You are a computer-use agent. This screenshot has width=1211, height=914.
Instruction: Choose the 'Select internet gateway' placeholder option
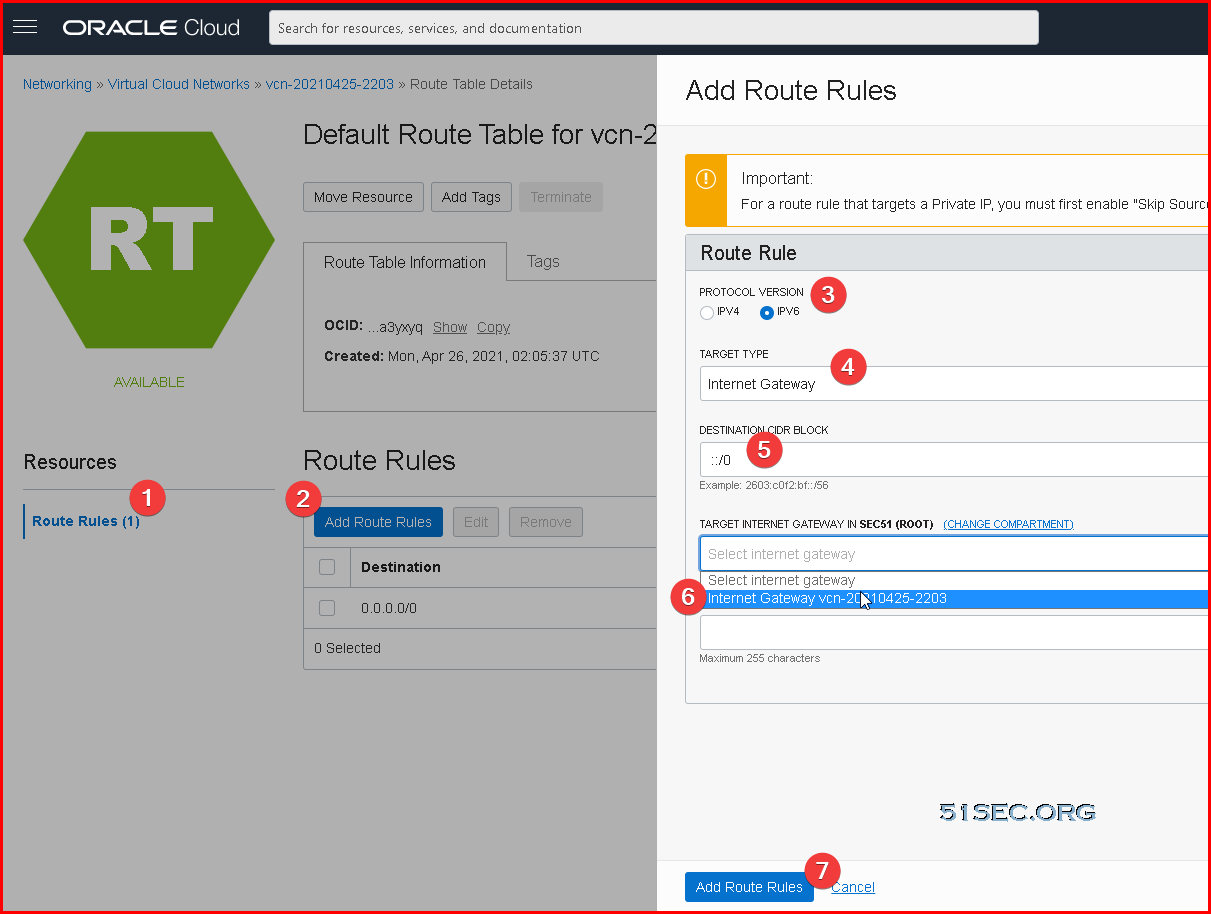(954, 580)
